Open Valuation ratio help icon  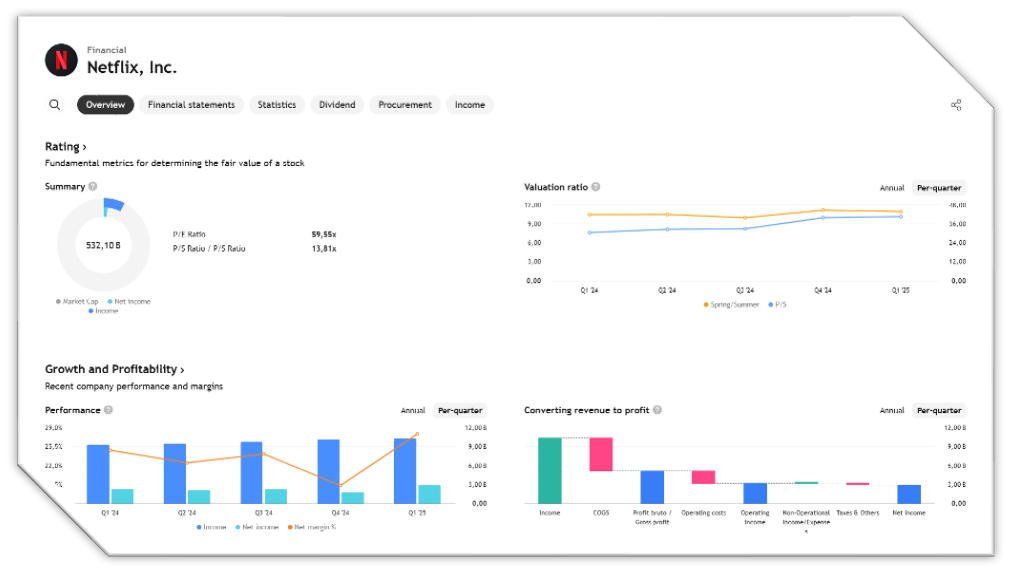(596, 187)
